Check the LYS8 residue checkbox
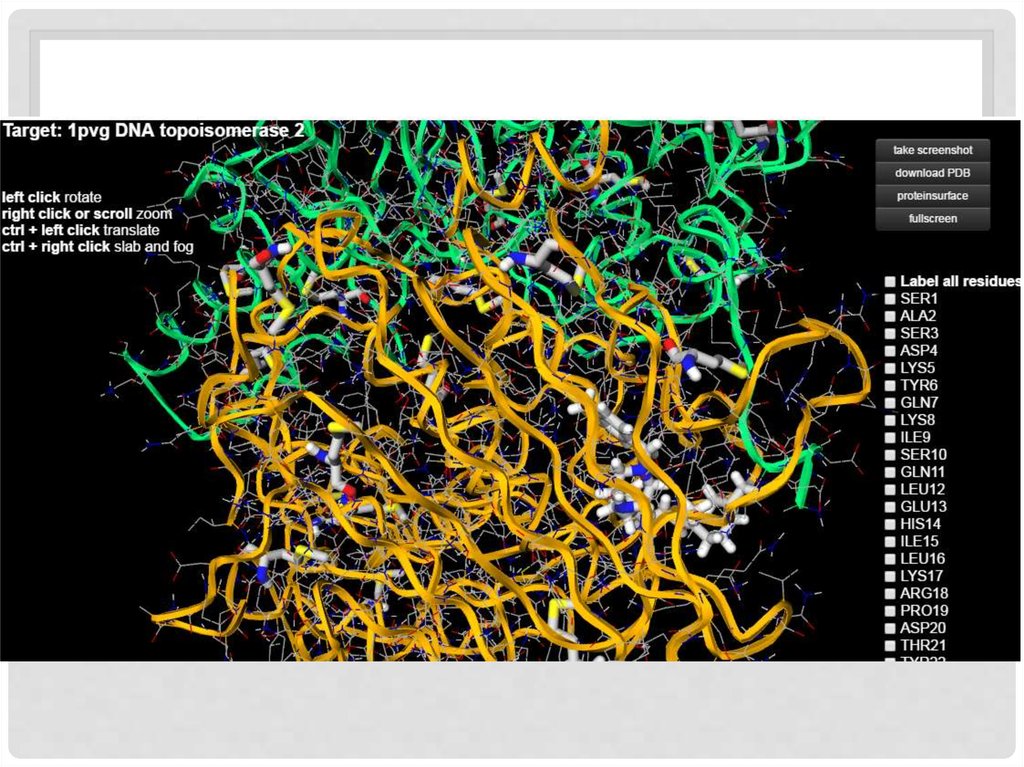The image size is (1024, 767). click(x=890, y=420)
